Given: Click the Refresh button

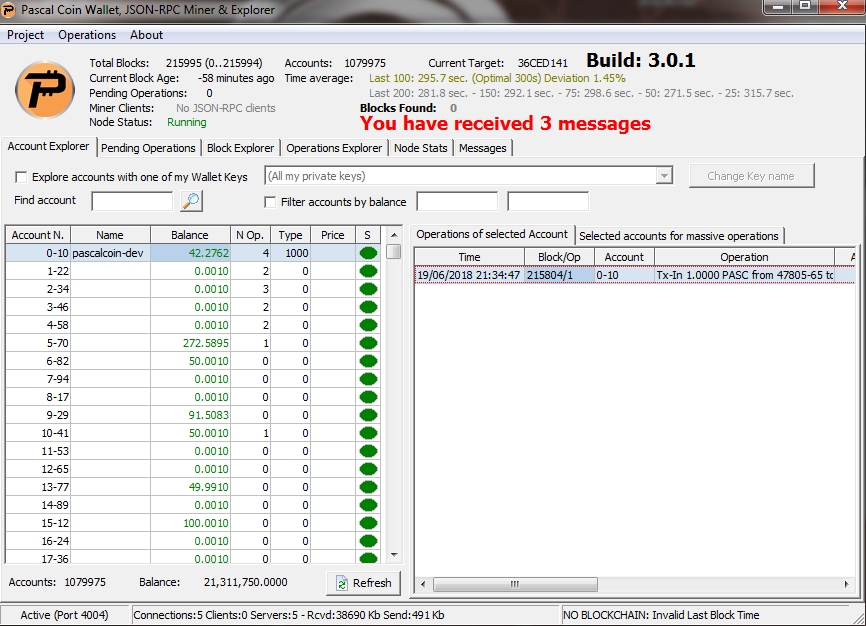Looking at the screenshot, I should pyautogui.click(x=363, y=583).
